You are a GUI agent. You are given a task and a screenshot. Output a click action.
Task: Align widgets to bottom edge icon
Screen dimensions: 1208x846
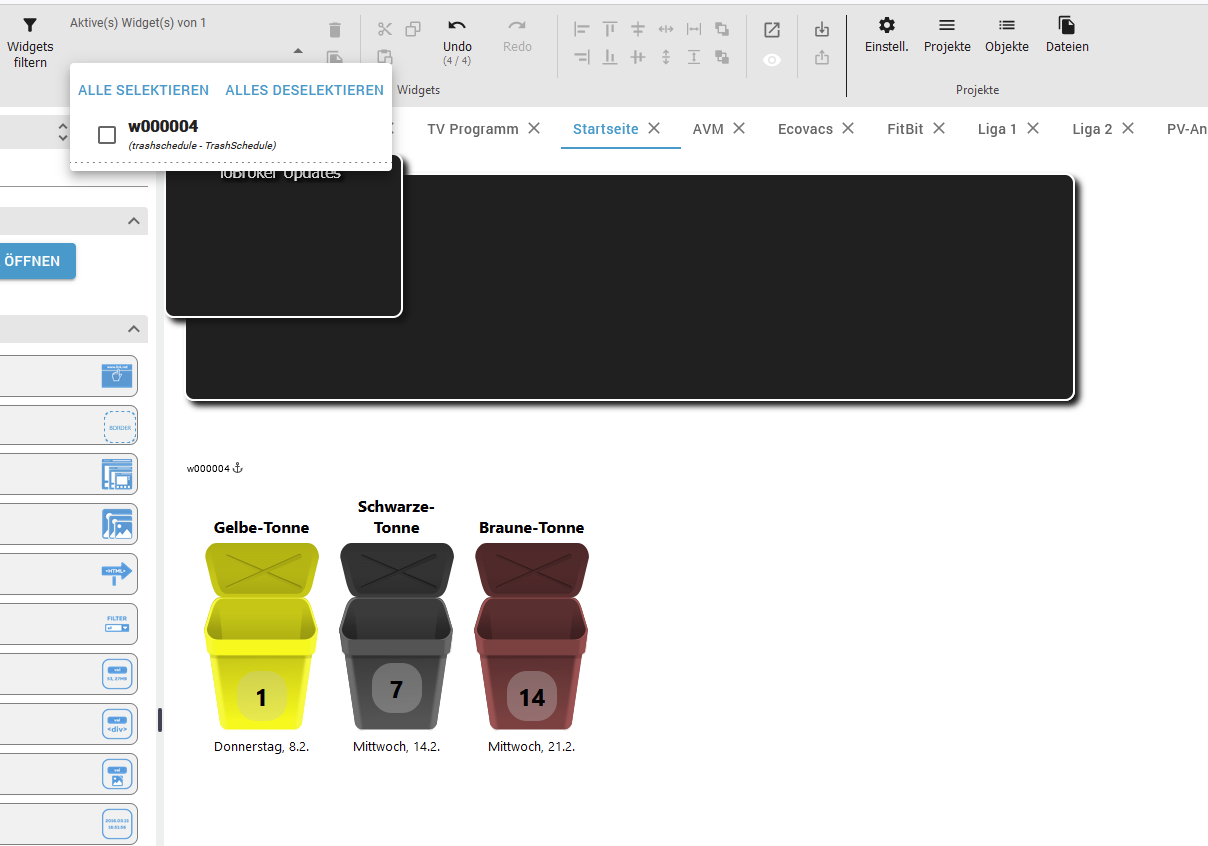pos(610,57)
